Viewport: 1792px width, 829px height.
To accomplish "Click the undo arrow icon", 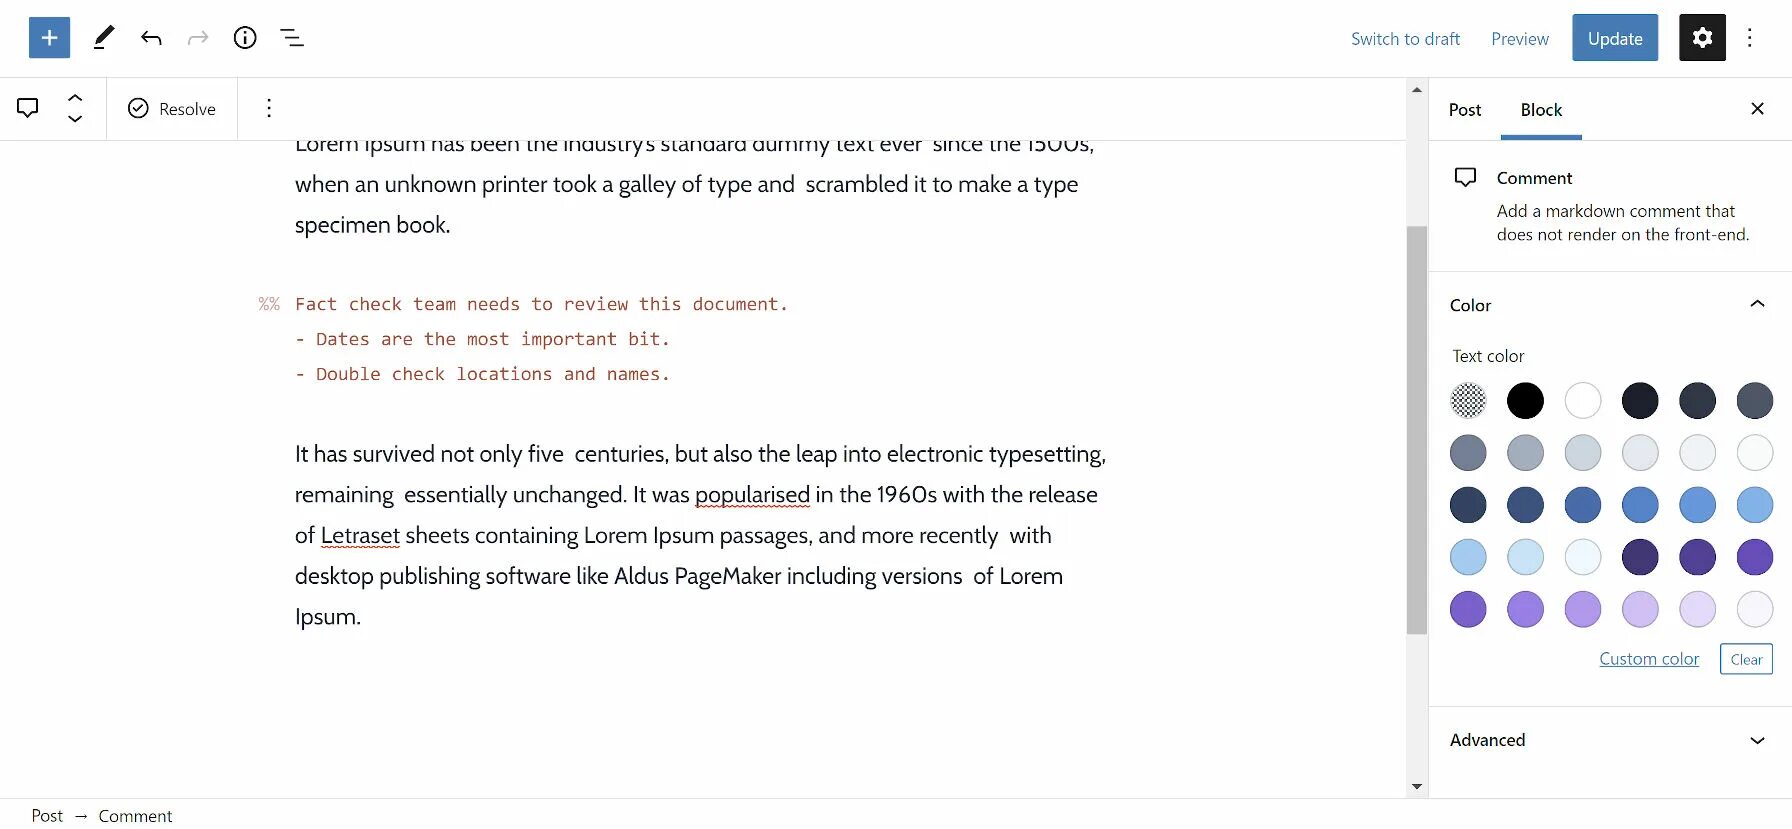I will tap(151, 38).
